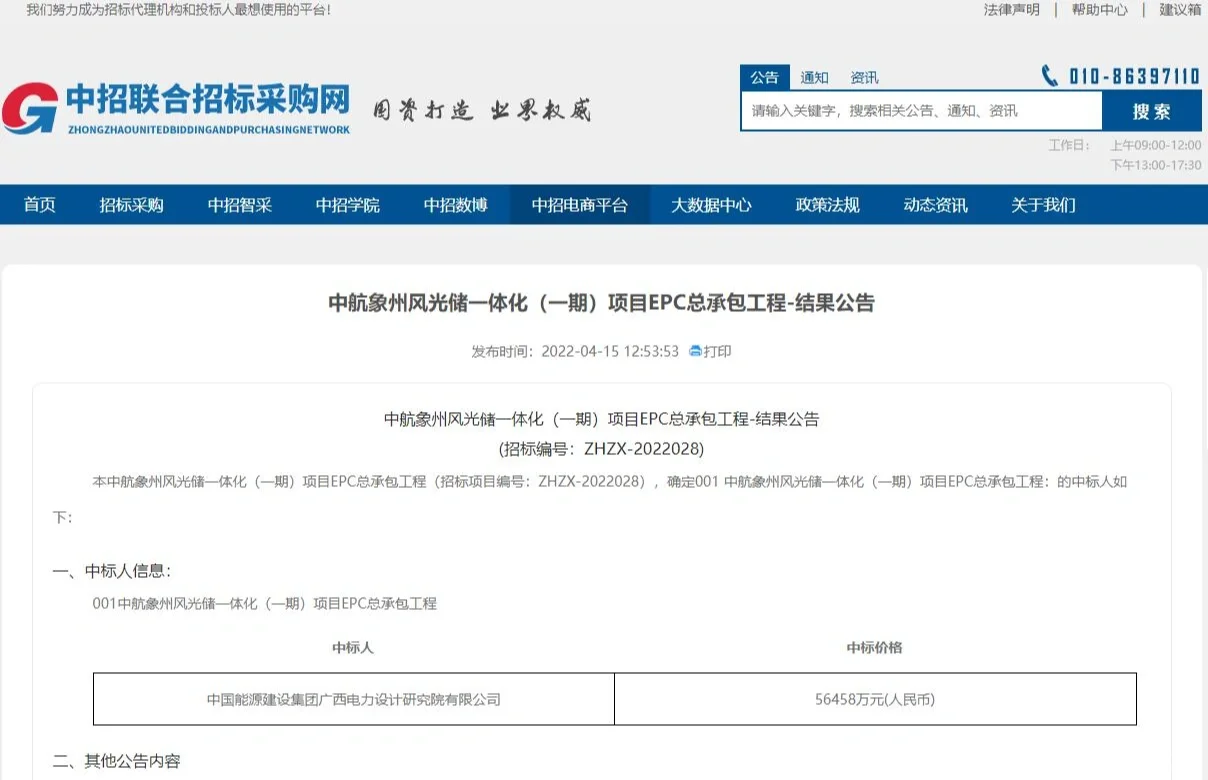This screenshot has width=1208, height=780.
Task: Click the 搜索 search button
Action: (1152, 111)
